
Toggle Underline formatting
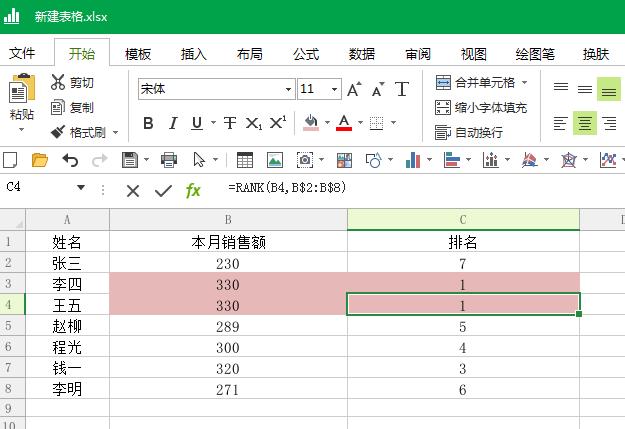pos(197,123)
